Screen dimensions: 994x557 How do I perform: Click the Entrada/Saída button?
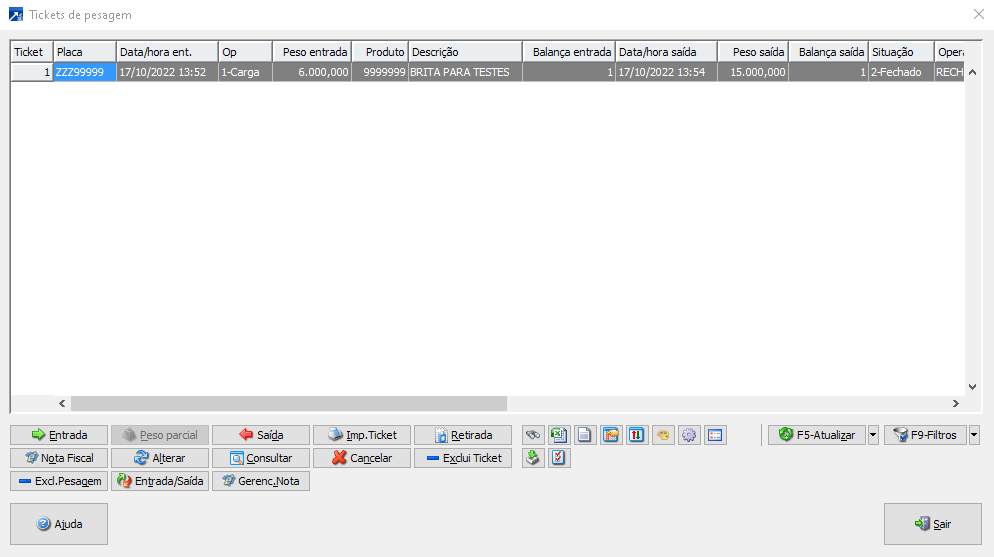[x=160, y=481]
